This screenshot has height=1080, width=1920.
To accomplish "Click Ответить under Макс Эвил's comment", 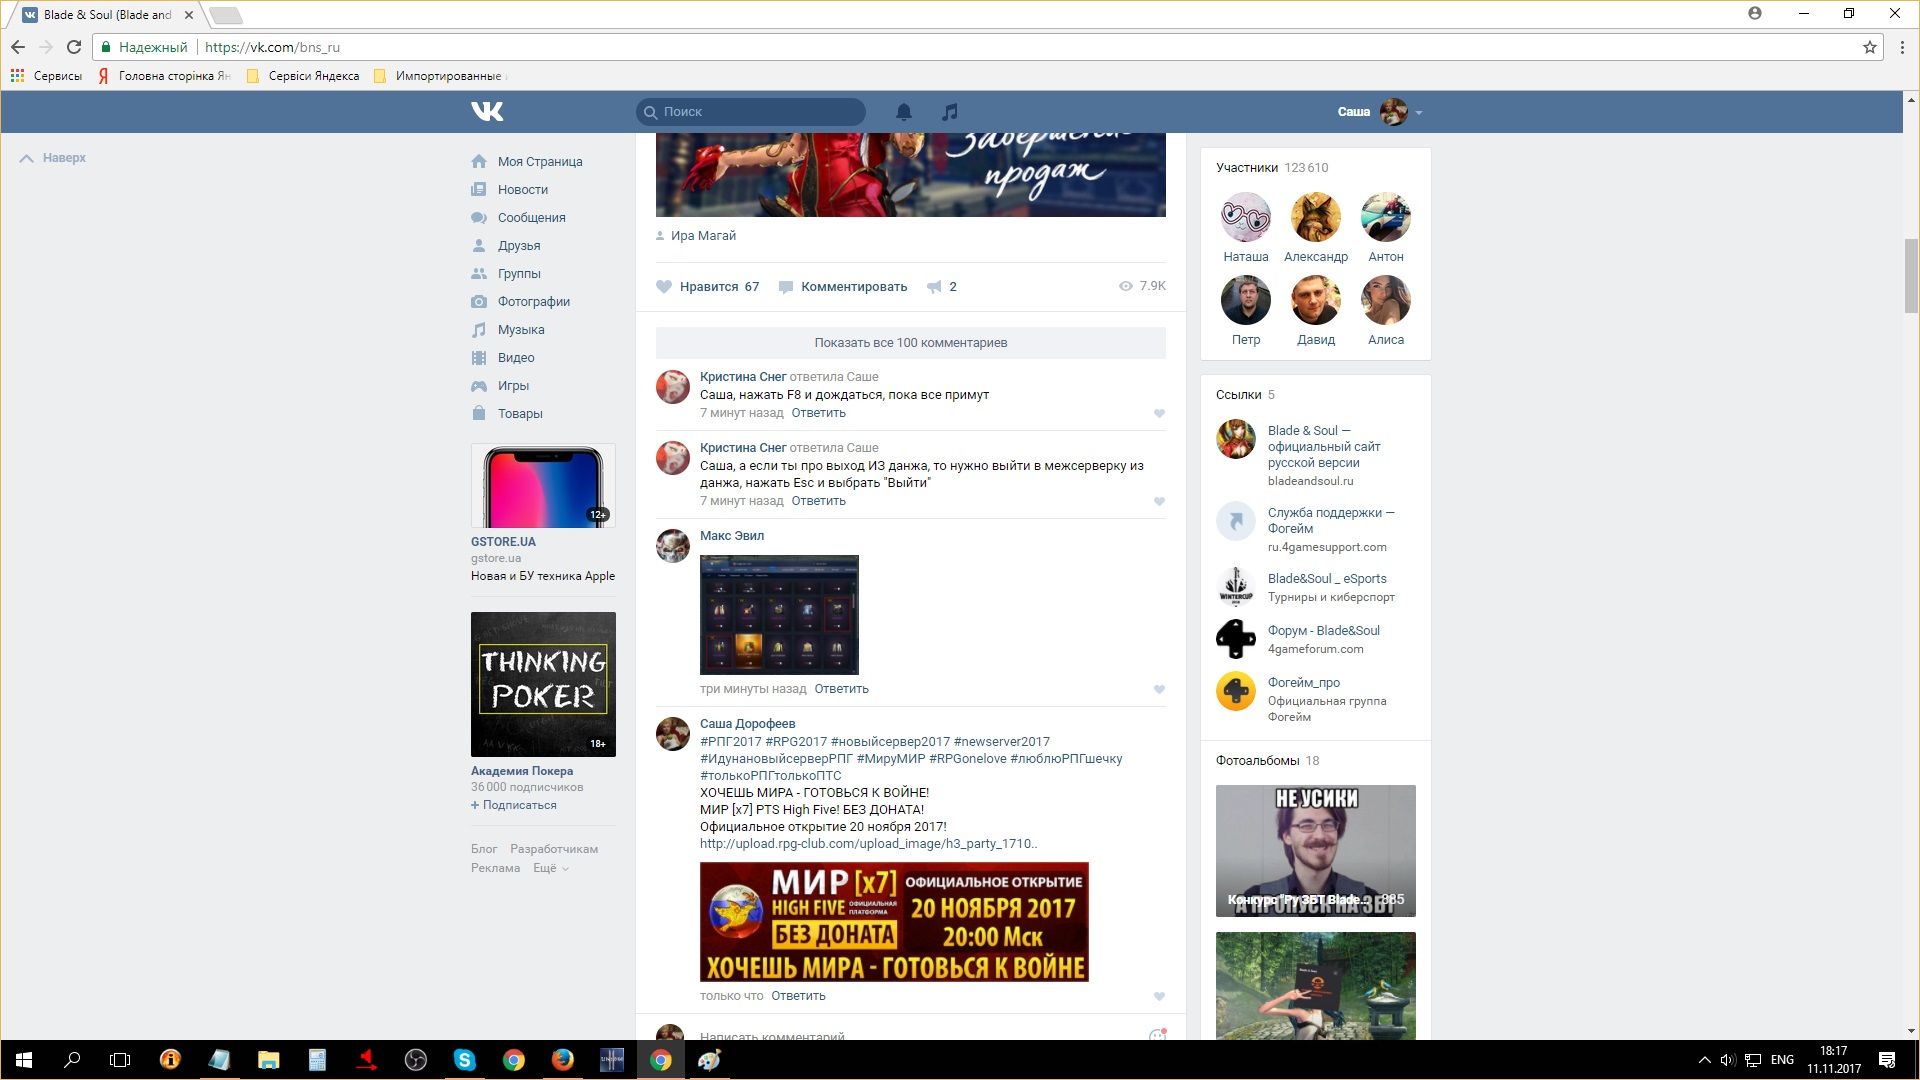I will tap(841, 689).
